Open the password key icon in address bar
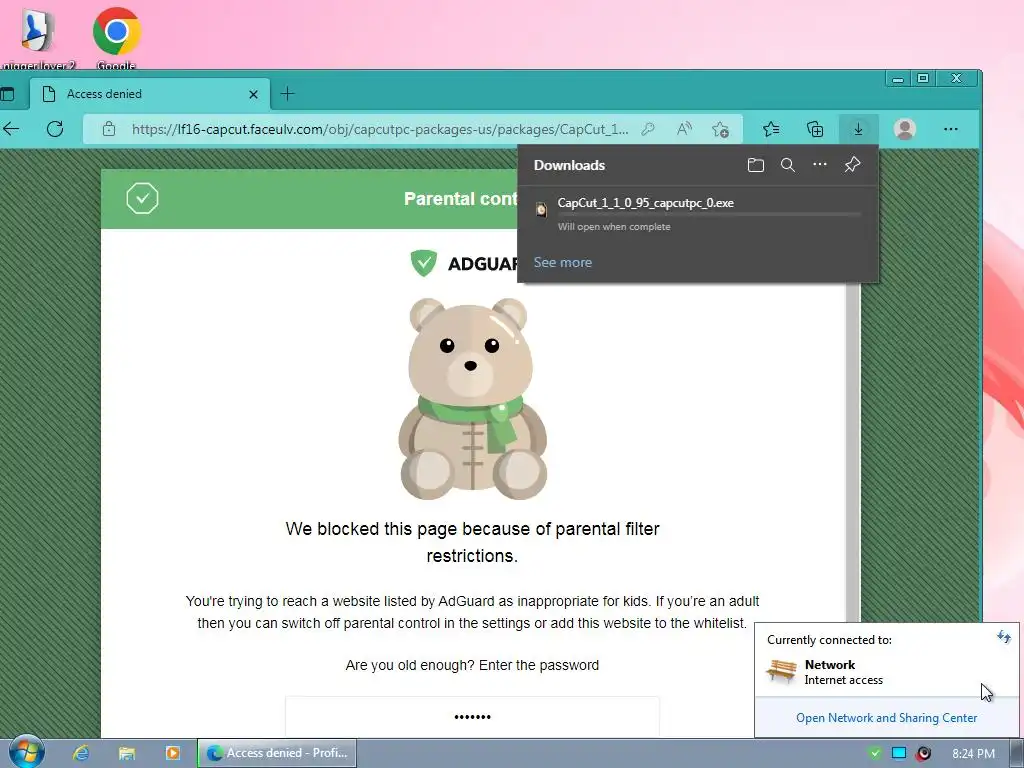 point(648,129)
